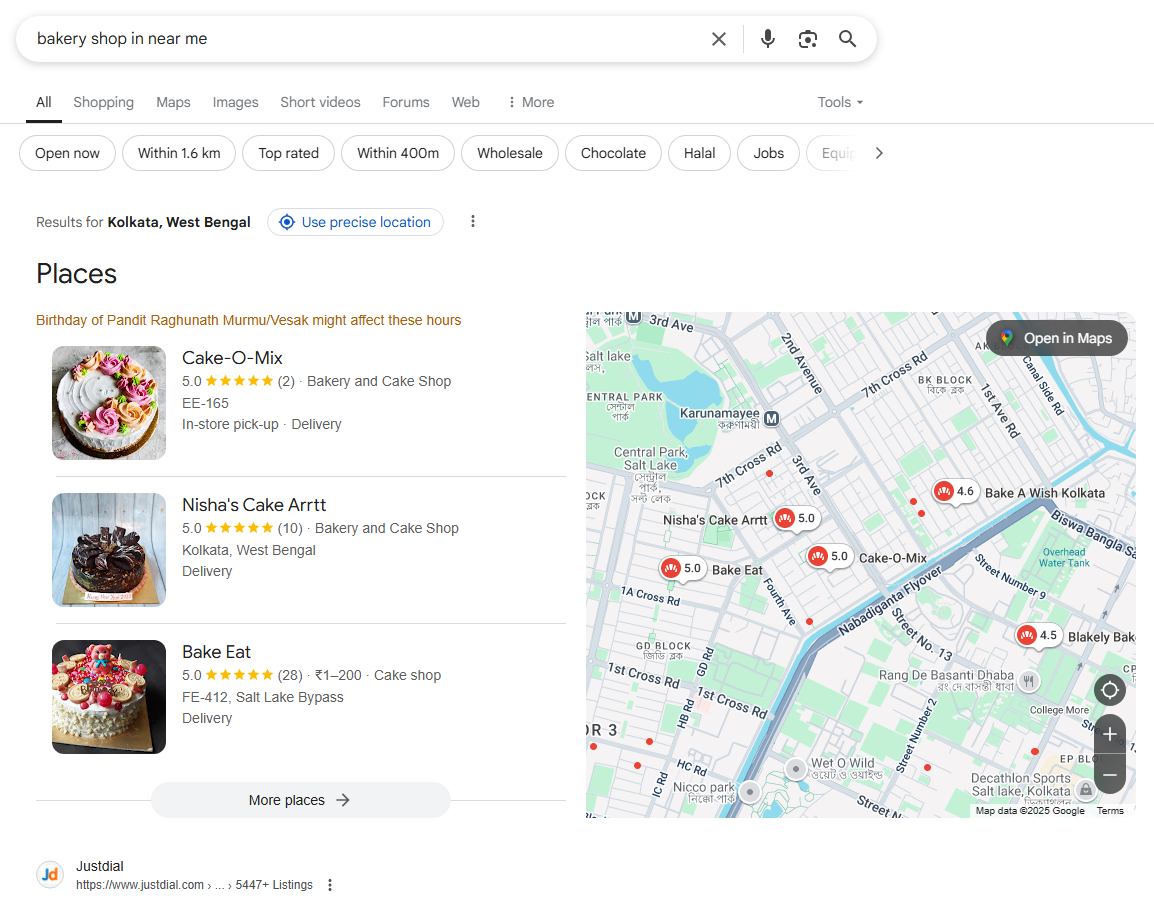
Task: Switch to the Maps tab
Action: coord(174,102)
